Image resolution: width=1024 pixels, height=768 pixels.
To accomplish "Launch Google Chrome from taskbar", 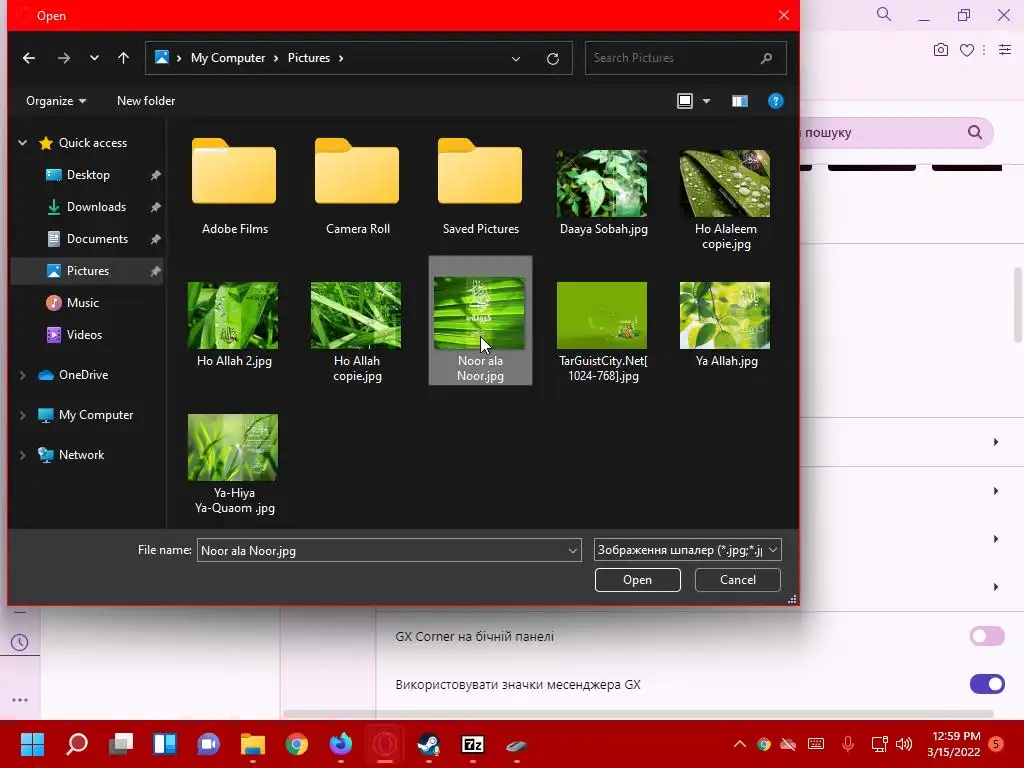I will 296,744.
